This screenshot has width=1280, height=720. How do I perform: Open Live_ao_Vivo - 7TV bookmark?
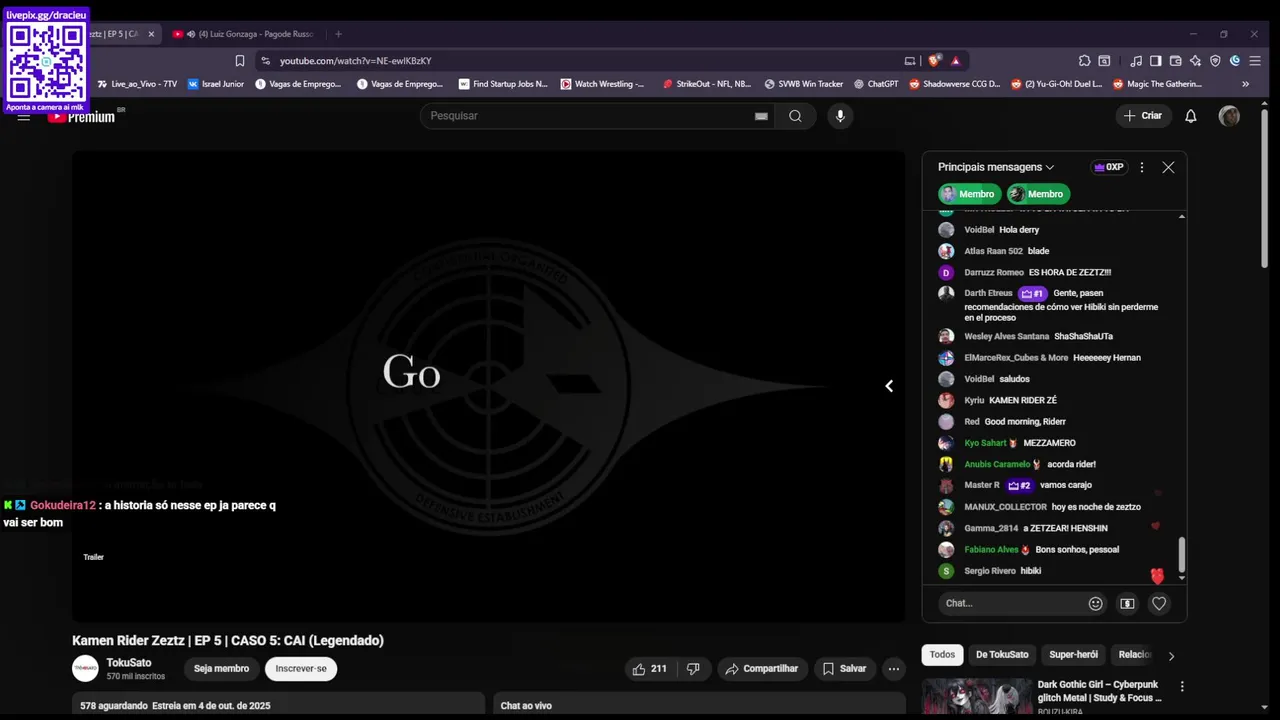pos(137,84)
